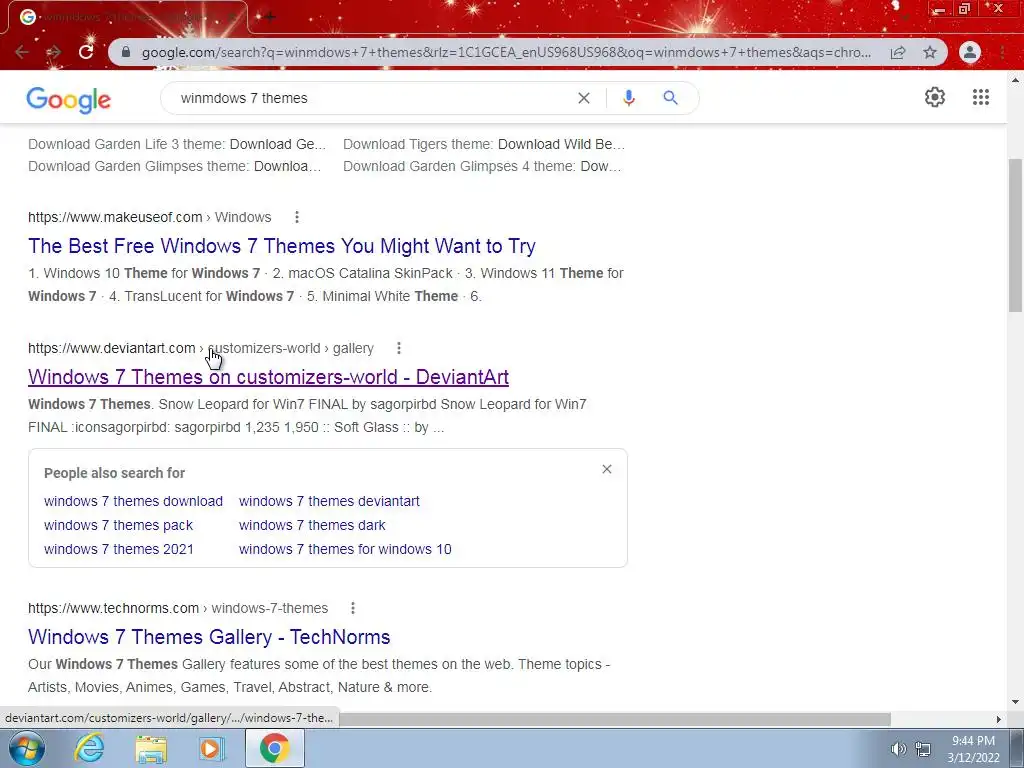Click the makeuseof.com breadcrumb URL
This screenshot has width=1024, height=768.
150,217
